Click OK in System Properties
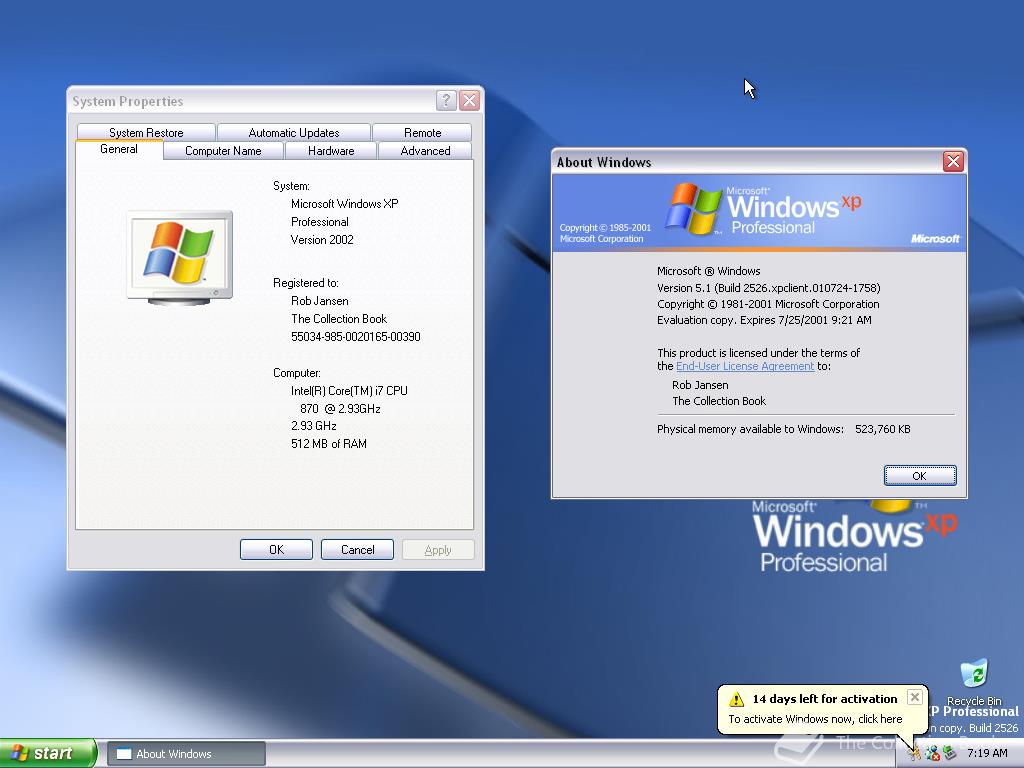This screenshot has width=1024, height=768. pyautogui.click(x=276, y=550)
